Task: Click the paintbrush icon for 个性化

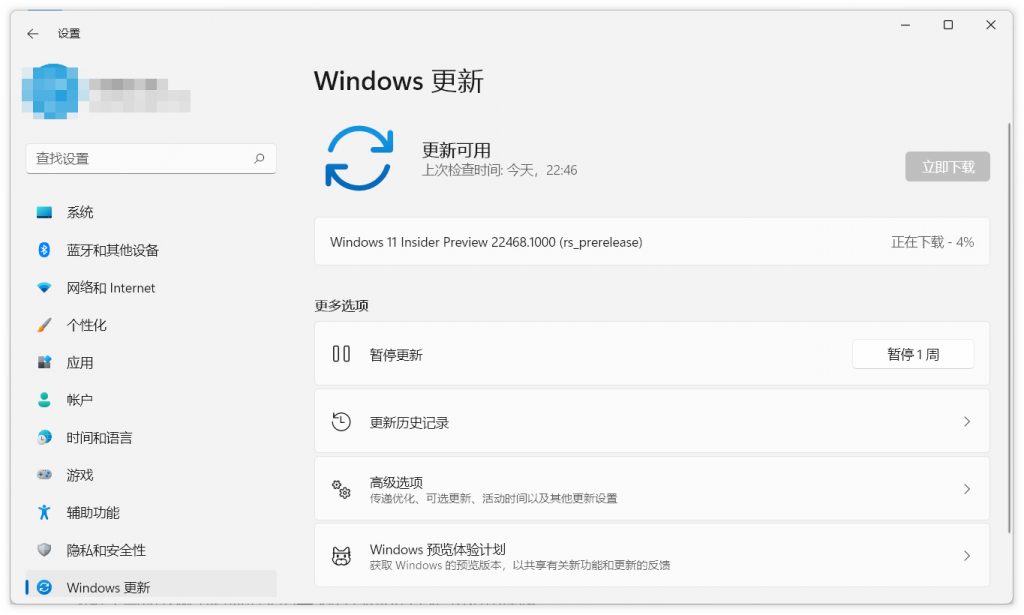Action: [x=44, y=324]
